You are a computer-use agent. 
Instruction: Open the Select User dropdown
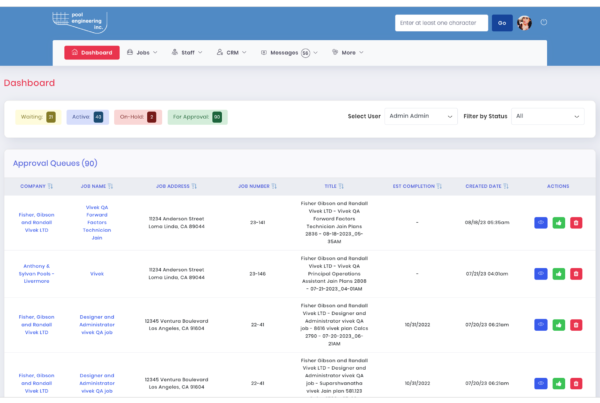tap(421, 116)
